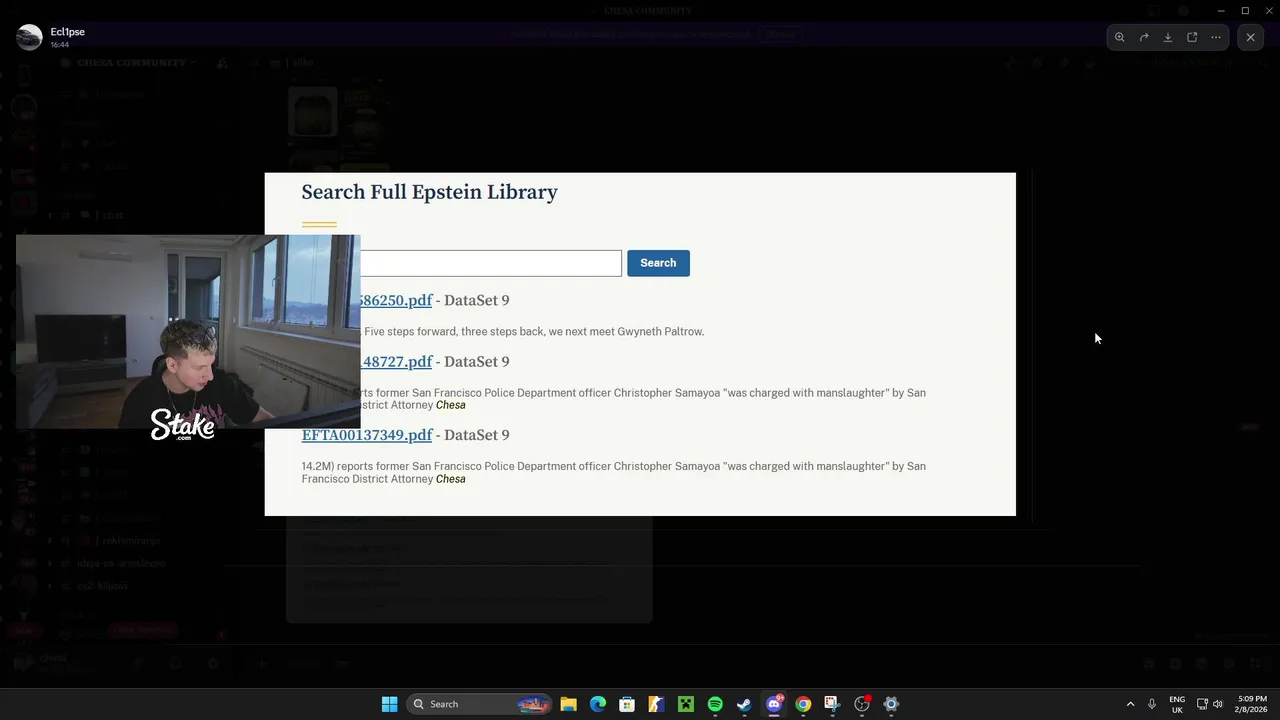Close the image preview overlay
Screen dimensions: 1280x720
[x=1250, y=37]
